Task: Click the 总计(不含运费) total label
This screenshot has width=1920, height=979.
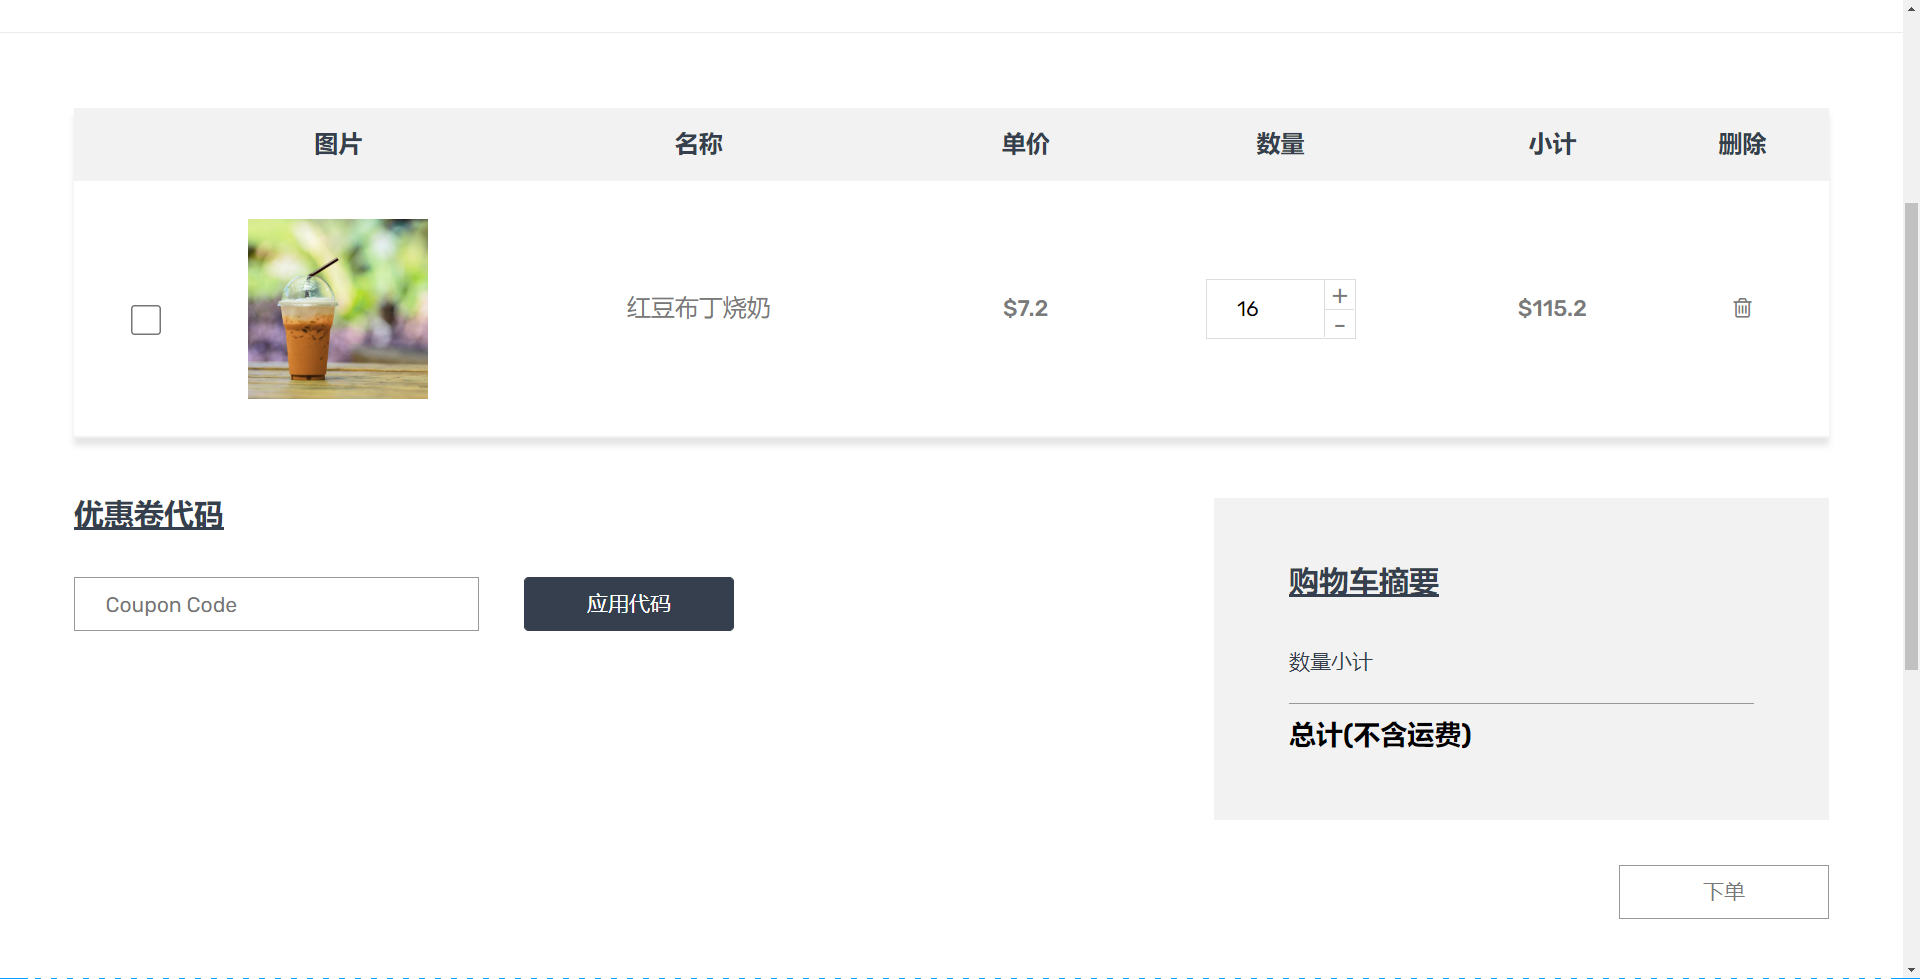Action: click(x=1380, y=735)
